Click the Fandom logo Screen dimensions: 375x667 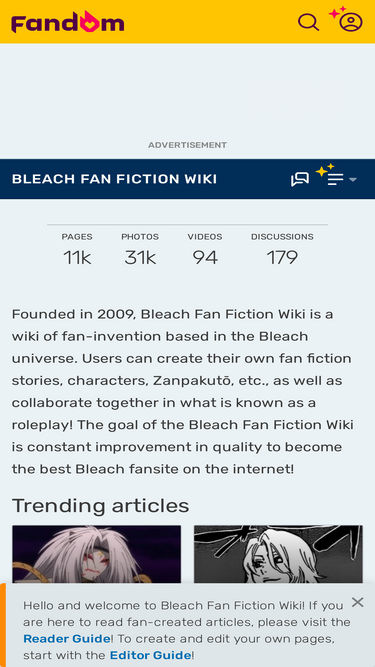(x=68, y=22)
